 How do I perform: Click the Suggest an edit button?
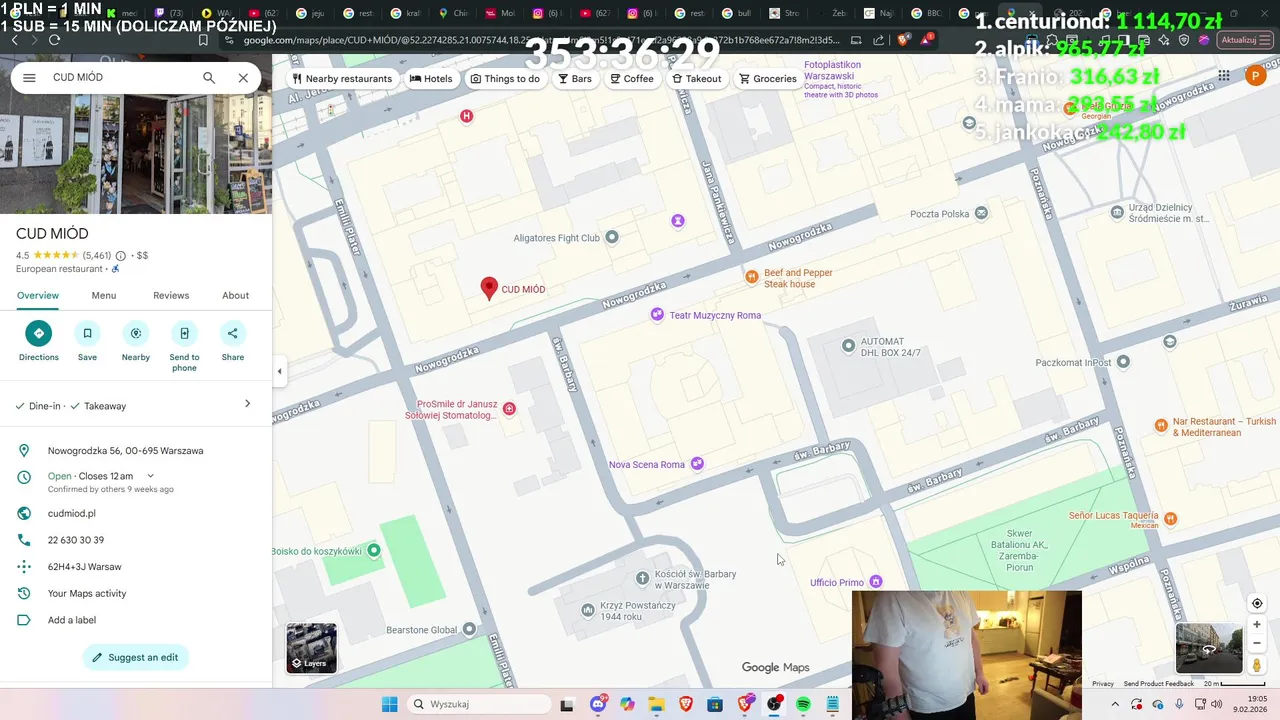(x=136, y=657)
